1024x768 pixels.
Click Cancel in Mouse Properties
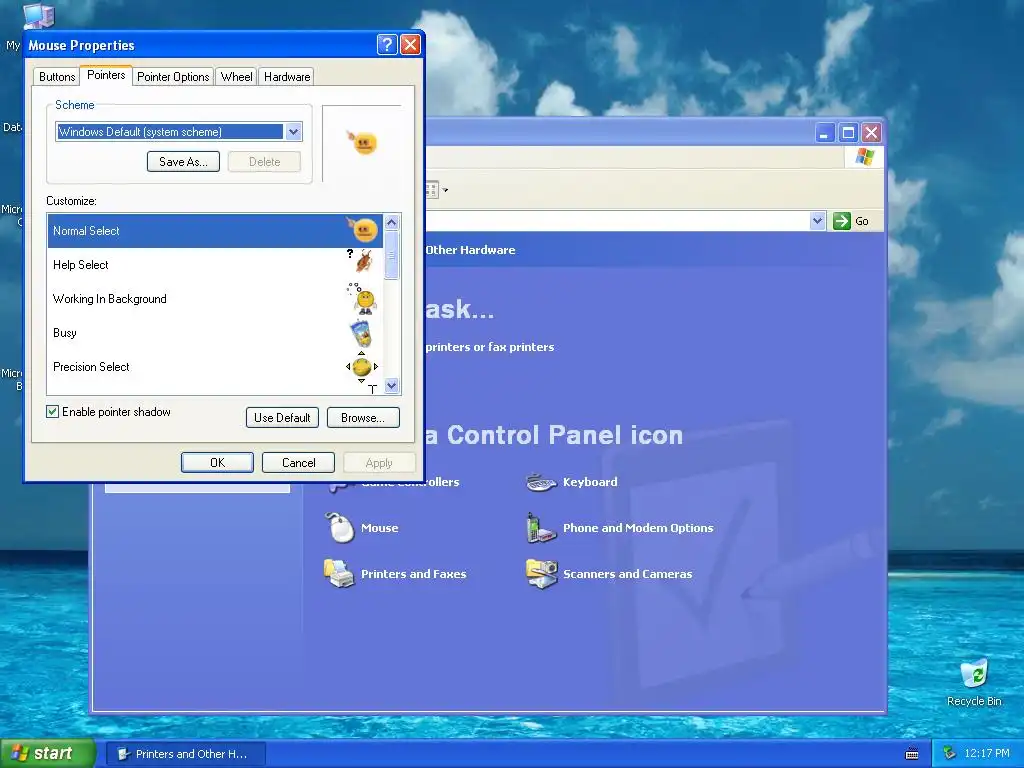click(298, 463)
